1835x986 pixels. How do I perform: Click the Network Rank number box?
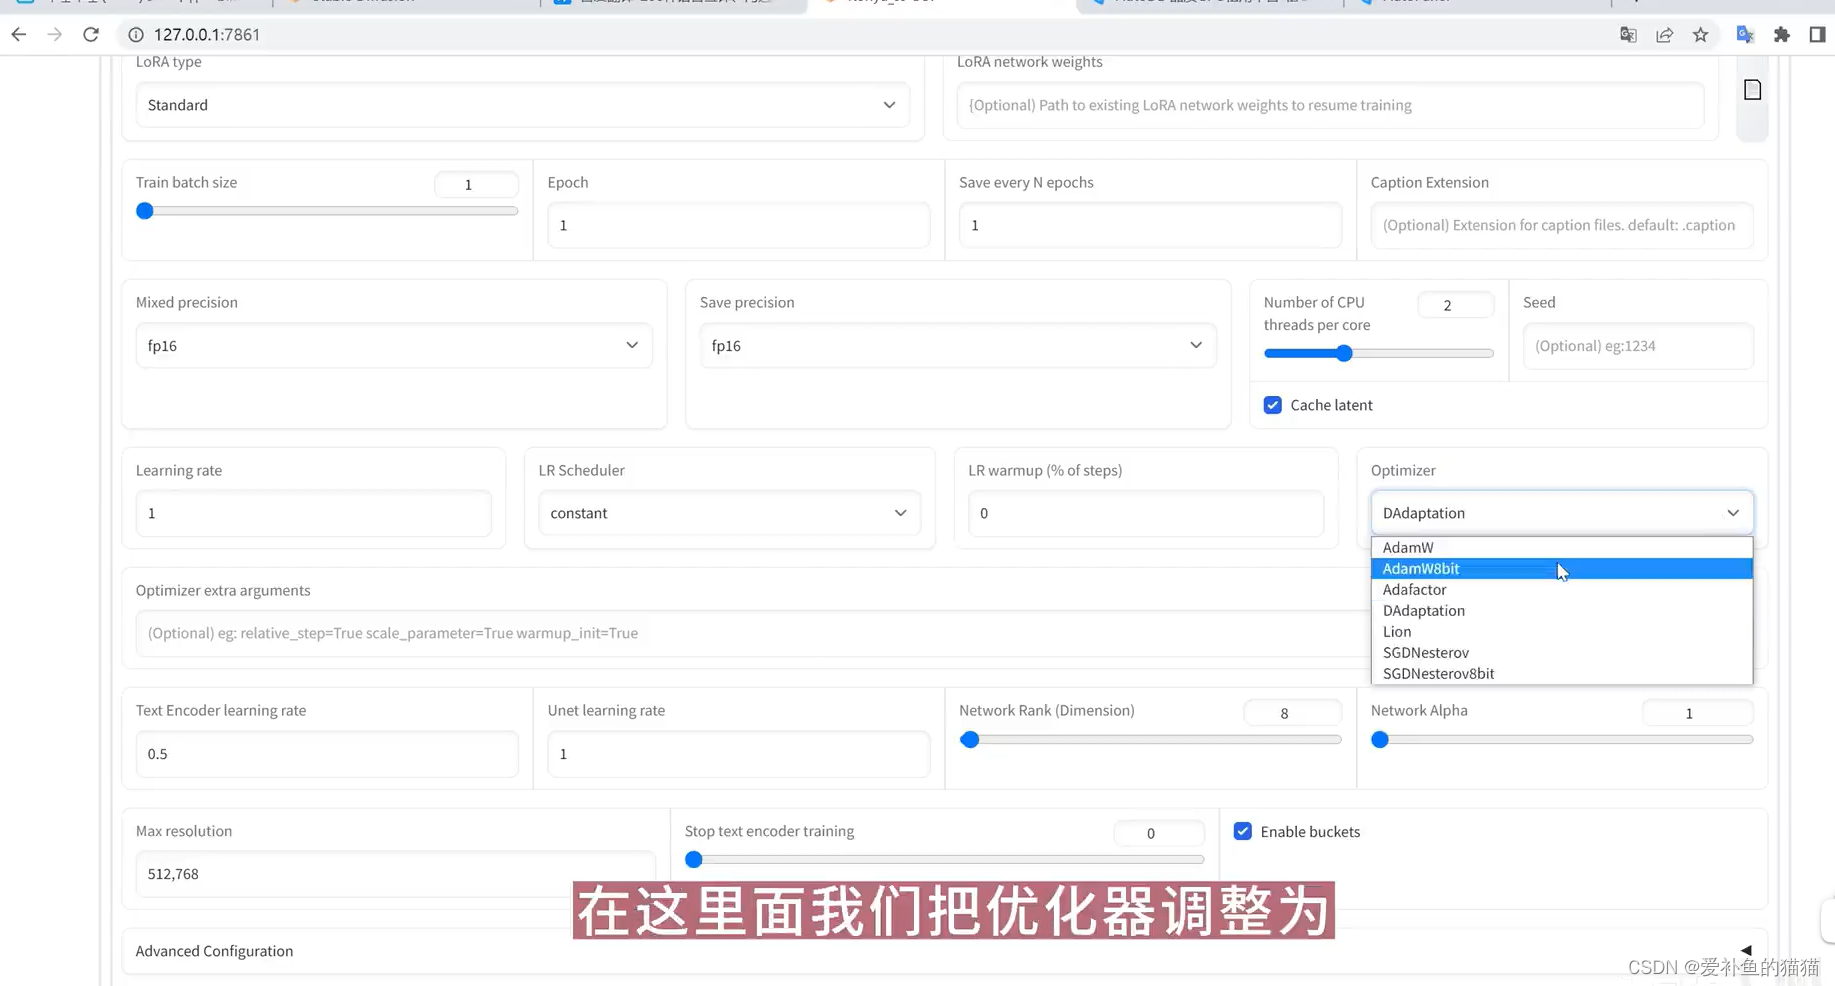1292,713
